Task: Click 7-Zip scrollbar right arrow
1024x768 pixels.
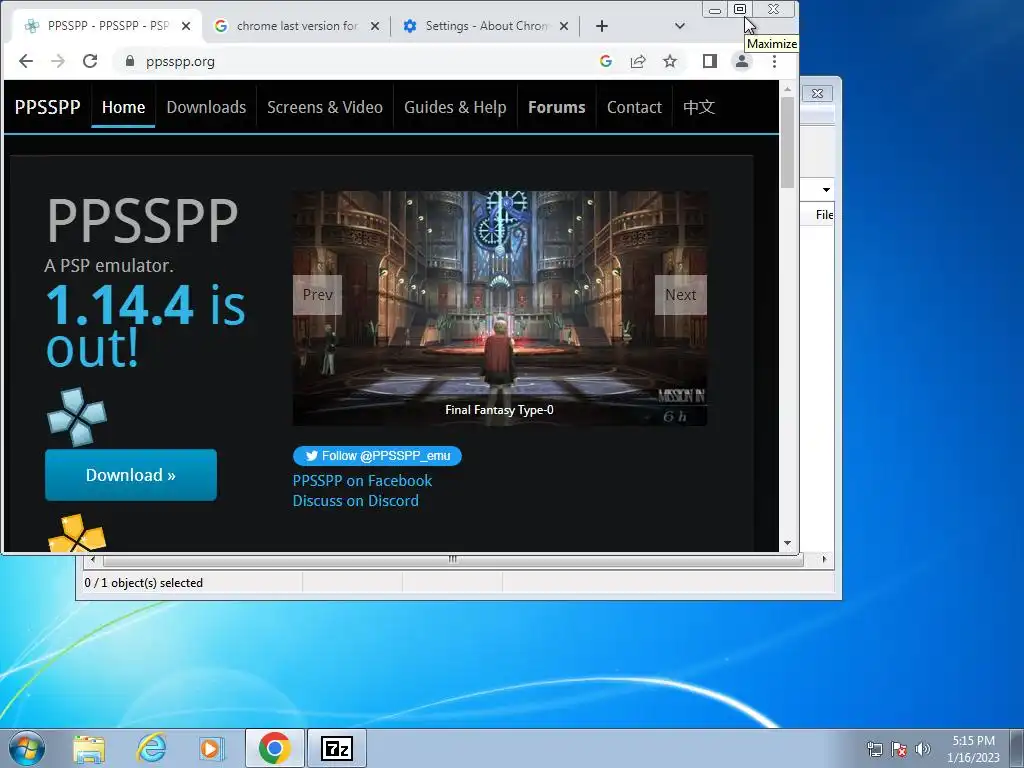Action: pos(824,559)
